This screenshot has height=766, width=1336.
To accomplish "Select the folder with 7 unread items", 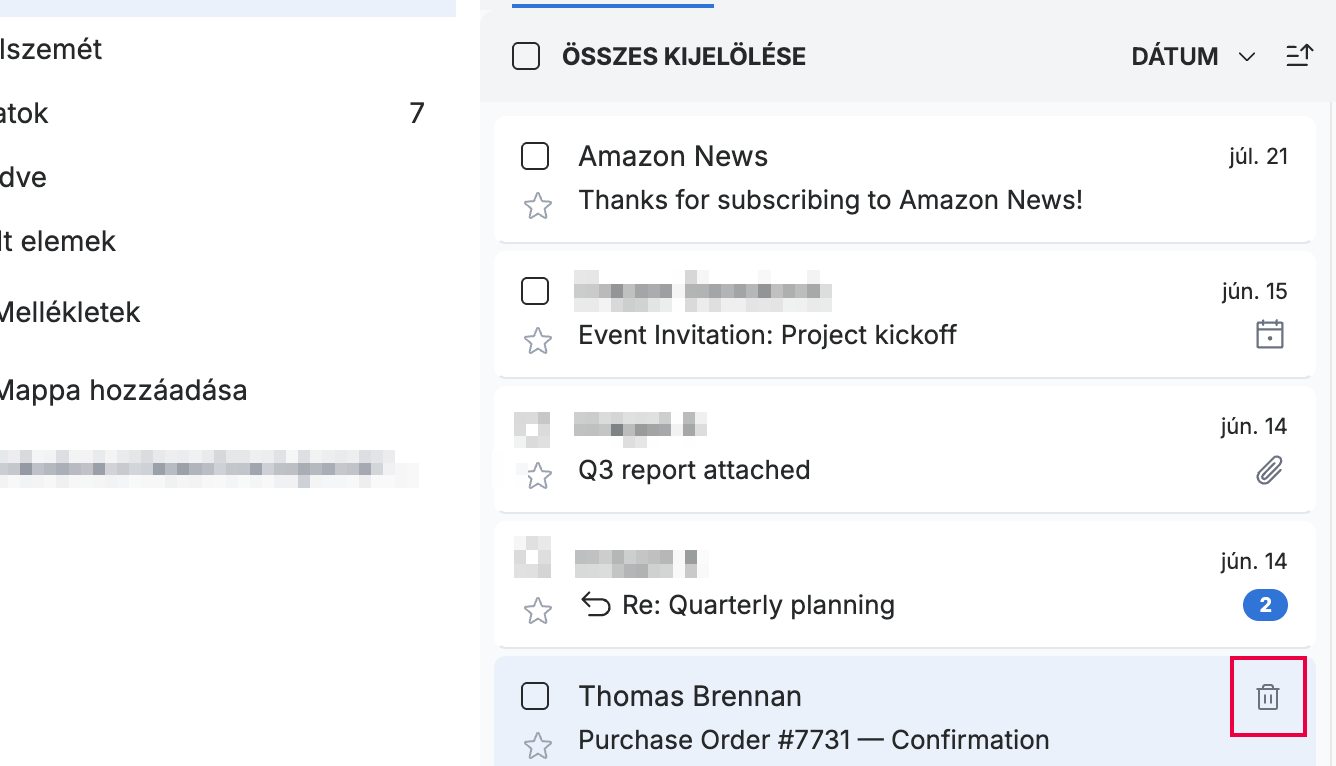I will tap(212, 113).
